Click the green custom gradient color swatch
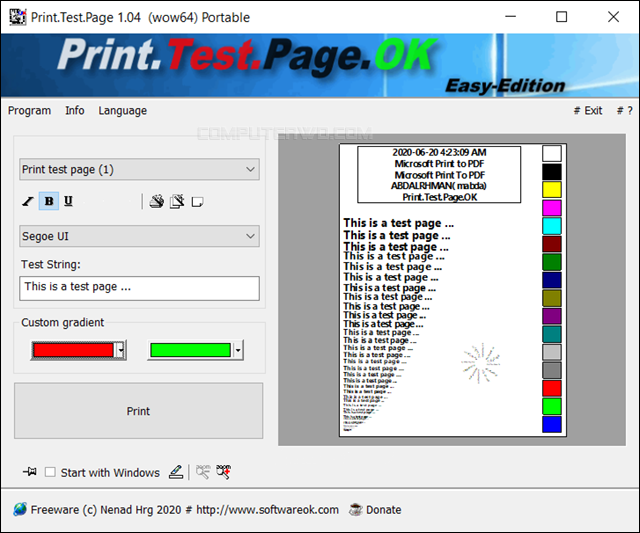 [191, 350]
